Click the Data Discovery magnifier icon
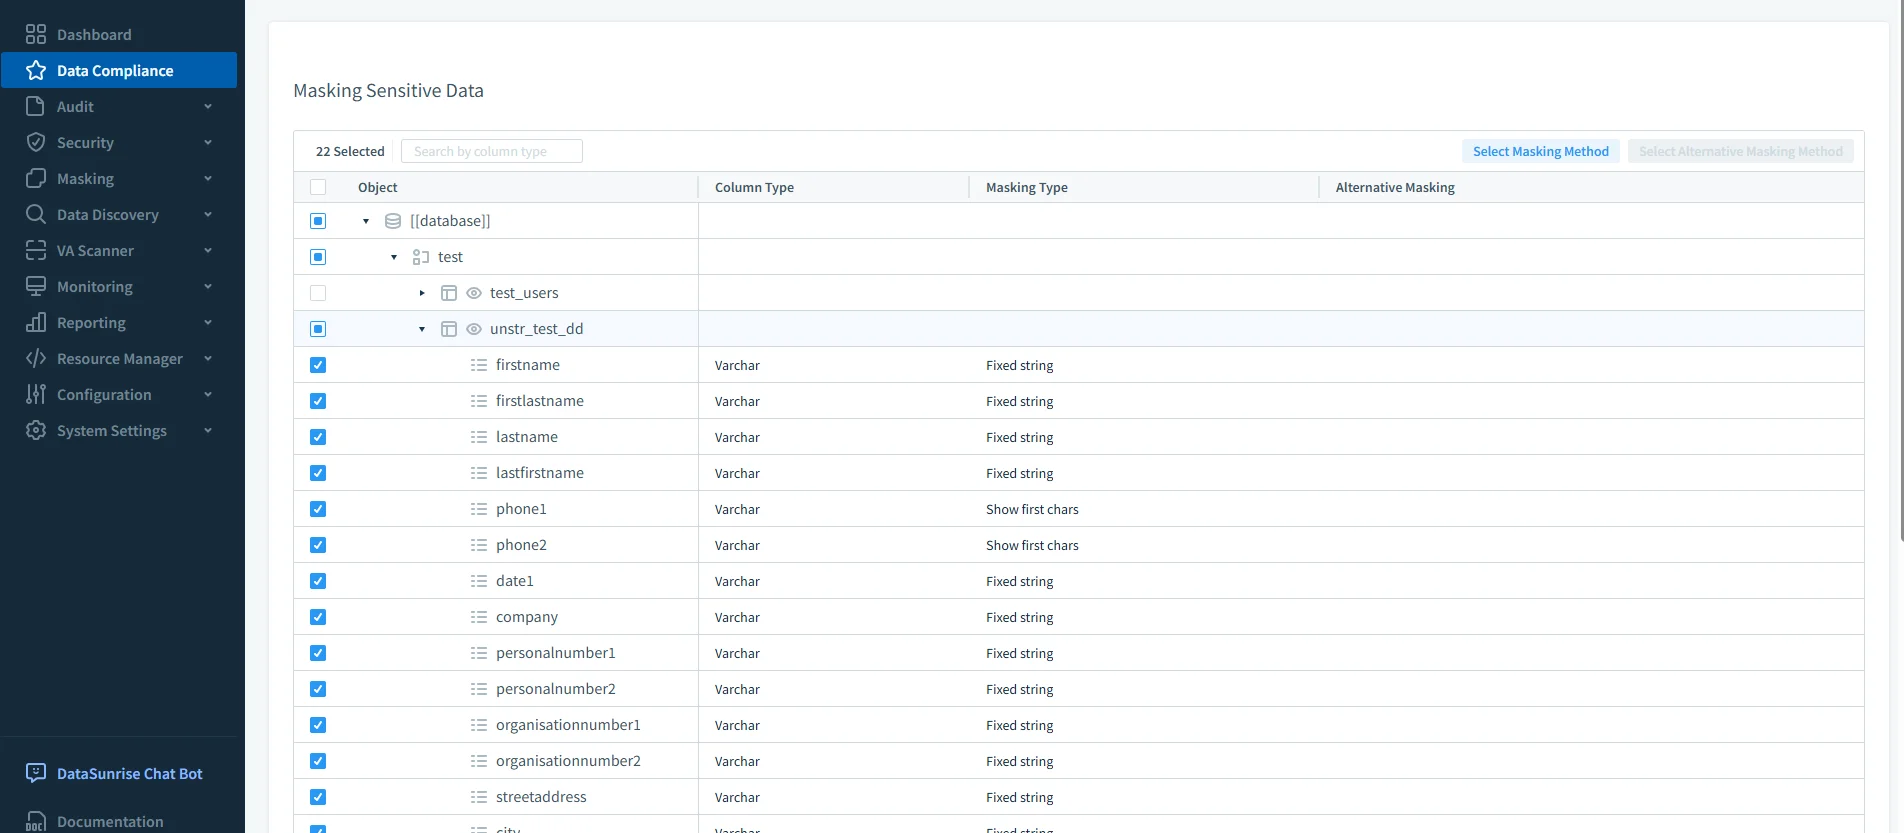Image resolution: width=1904 pixels, height=833 pixels. 36,215
